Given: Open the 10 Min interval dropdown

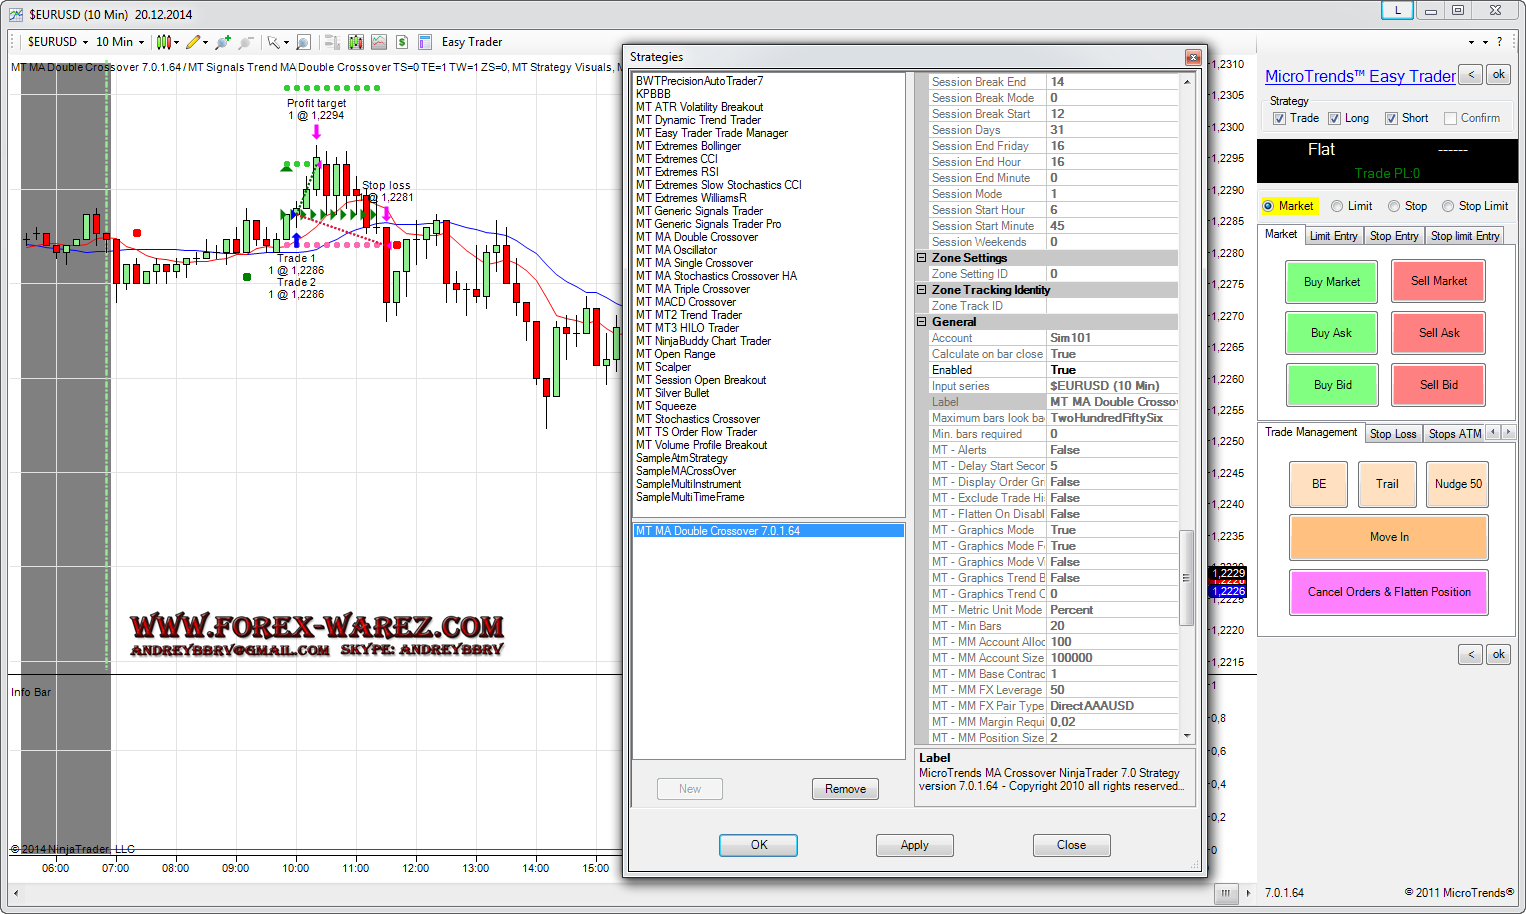Looking at the screenshot, I should [x=120, y=42].
